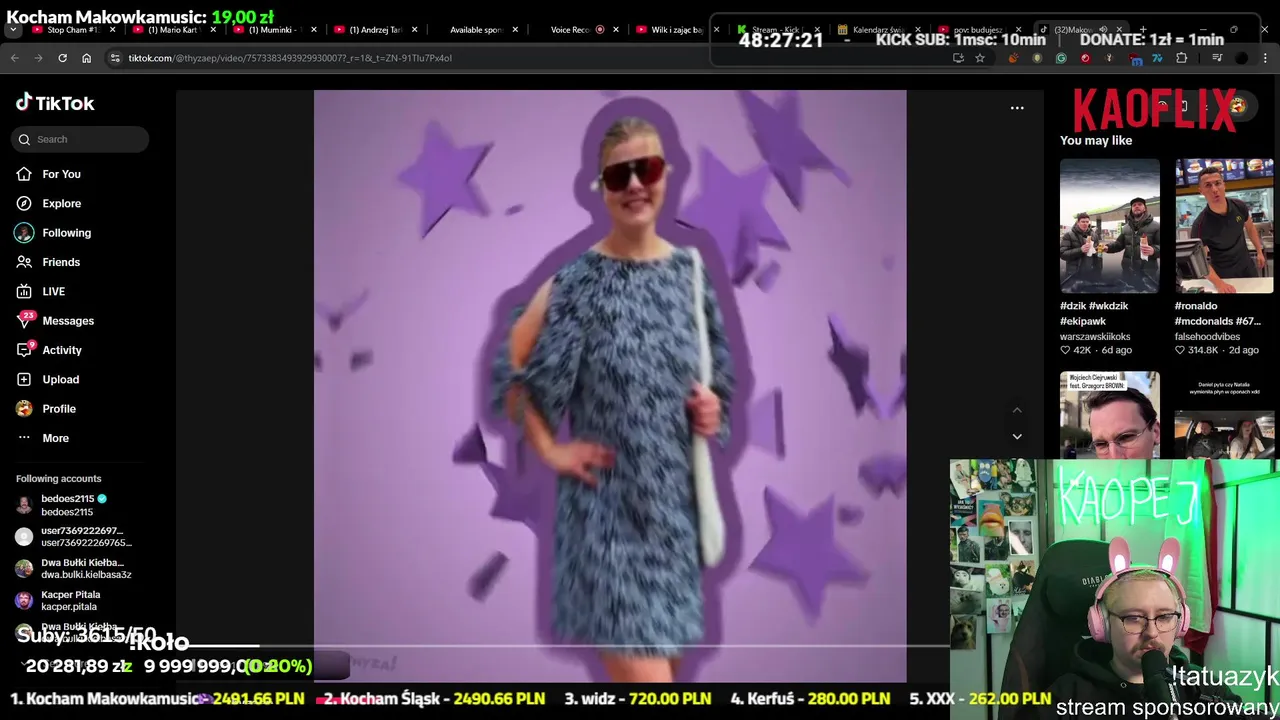The image size is (1280, 720).
Task: Click the TikTok video player
Action: (610, 386)
